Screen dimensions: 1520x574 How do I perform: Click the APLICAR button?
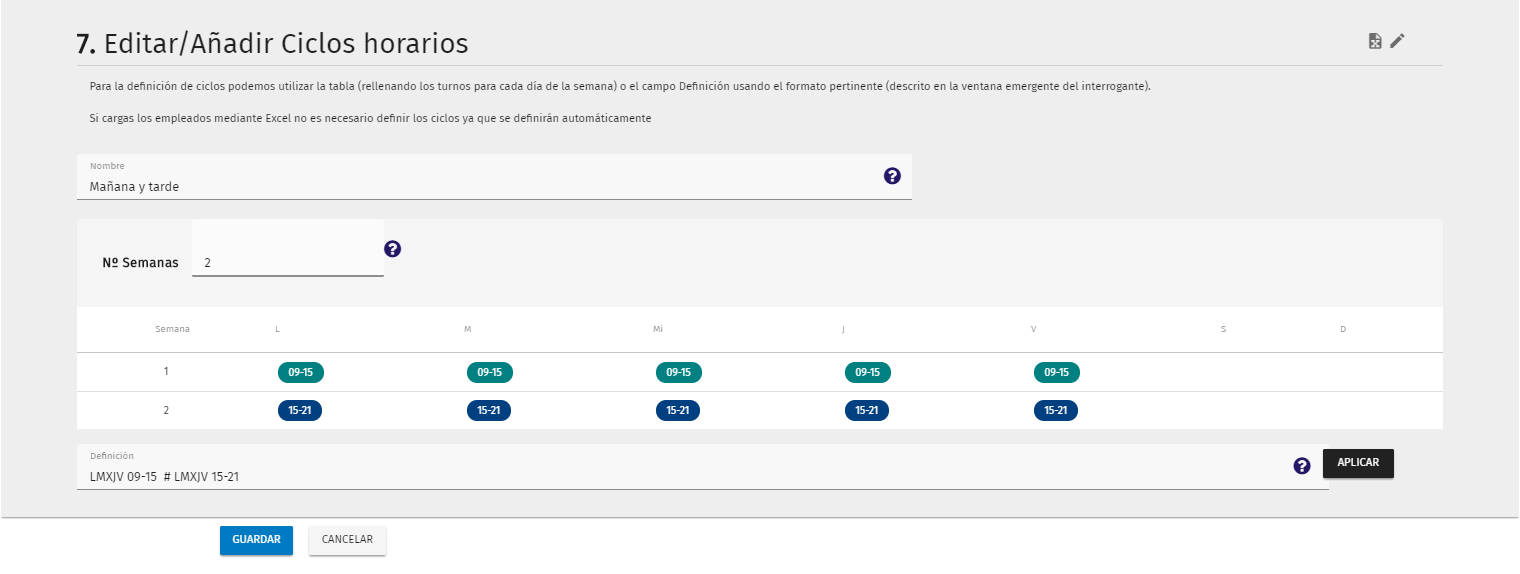1358,463
